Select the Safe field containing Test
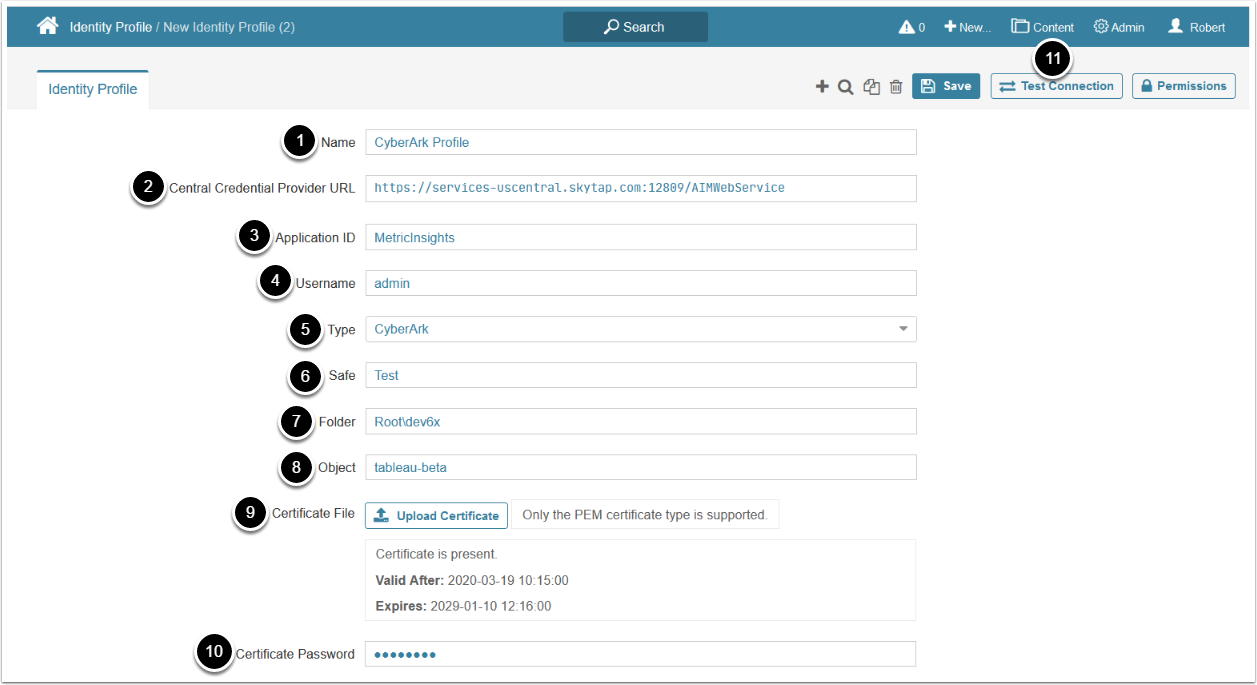This screenshot has height=685, width=1257. tap(641, 375)
